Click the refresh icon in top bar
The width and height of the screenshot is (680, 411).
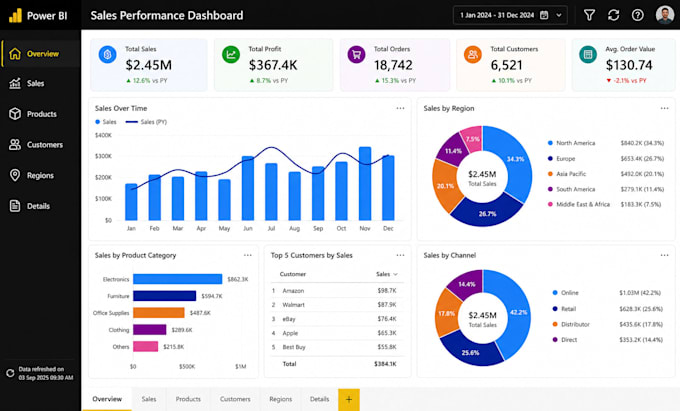coord(613,15)
